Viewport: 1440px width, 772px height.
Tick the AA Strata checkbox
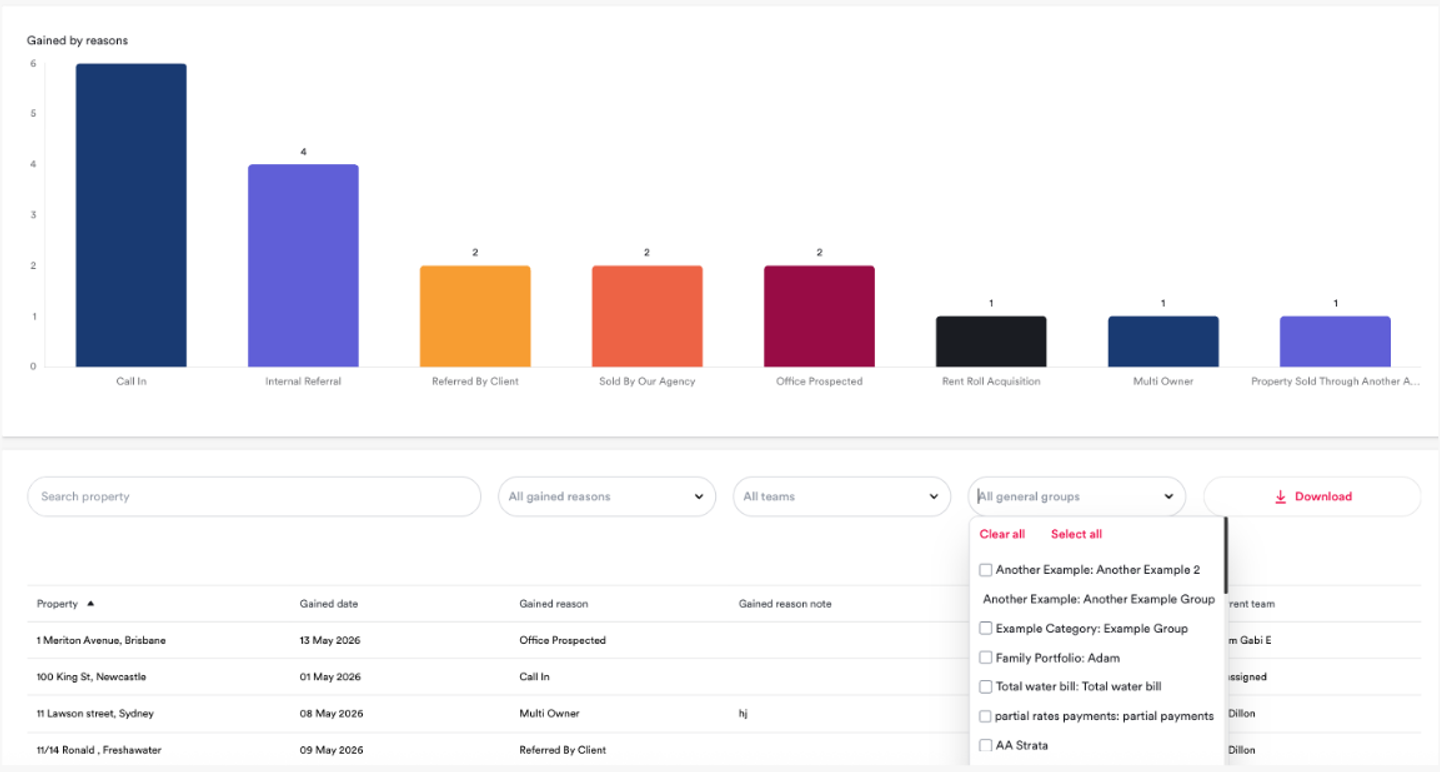click(x=986, y=745)
